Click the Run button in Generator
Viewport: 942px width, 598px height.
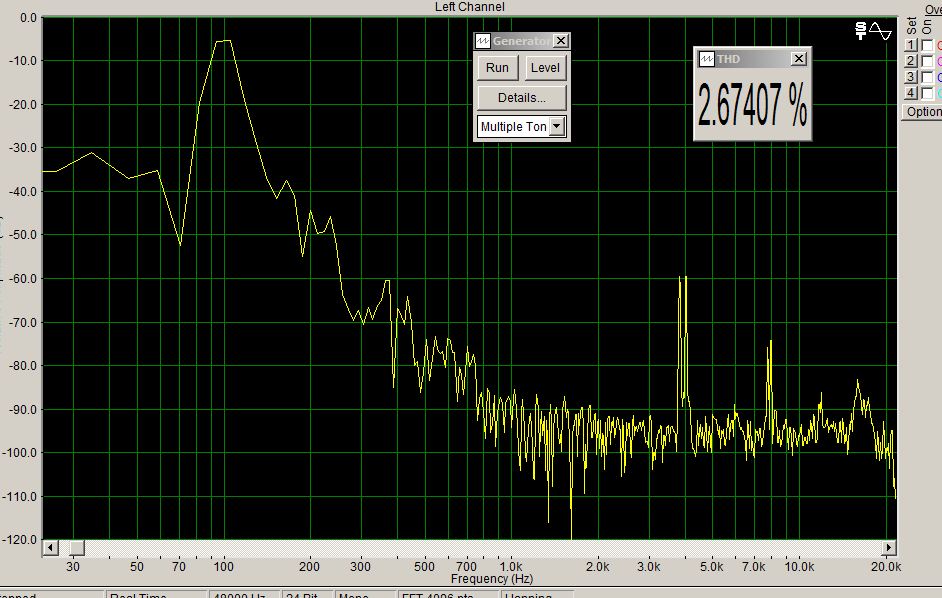click(497, 68)
